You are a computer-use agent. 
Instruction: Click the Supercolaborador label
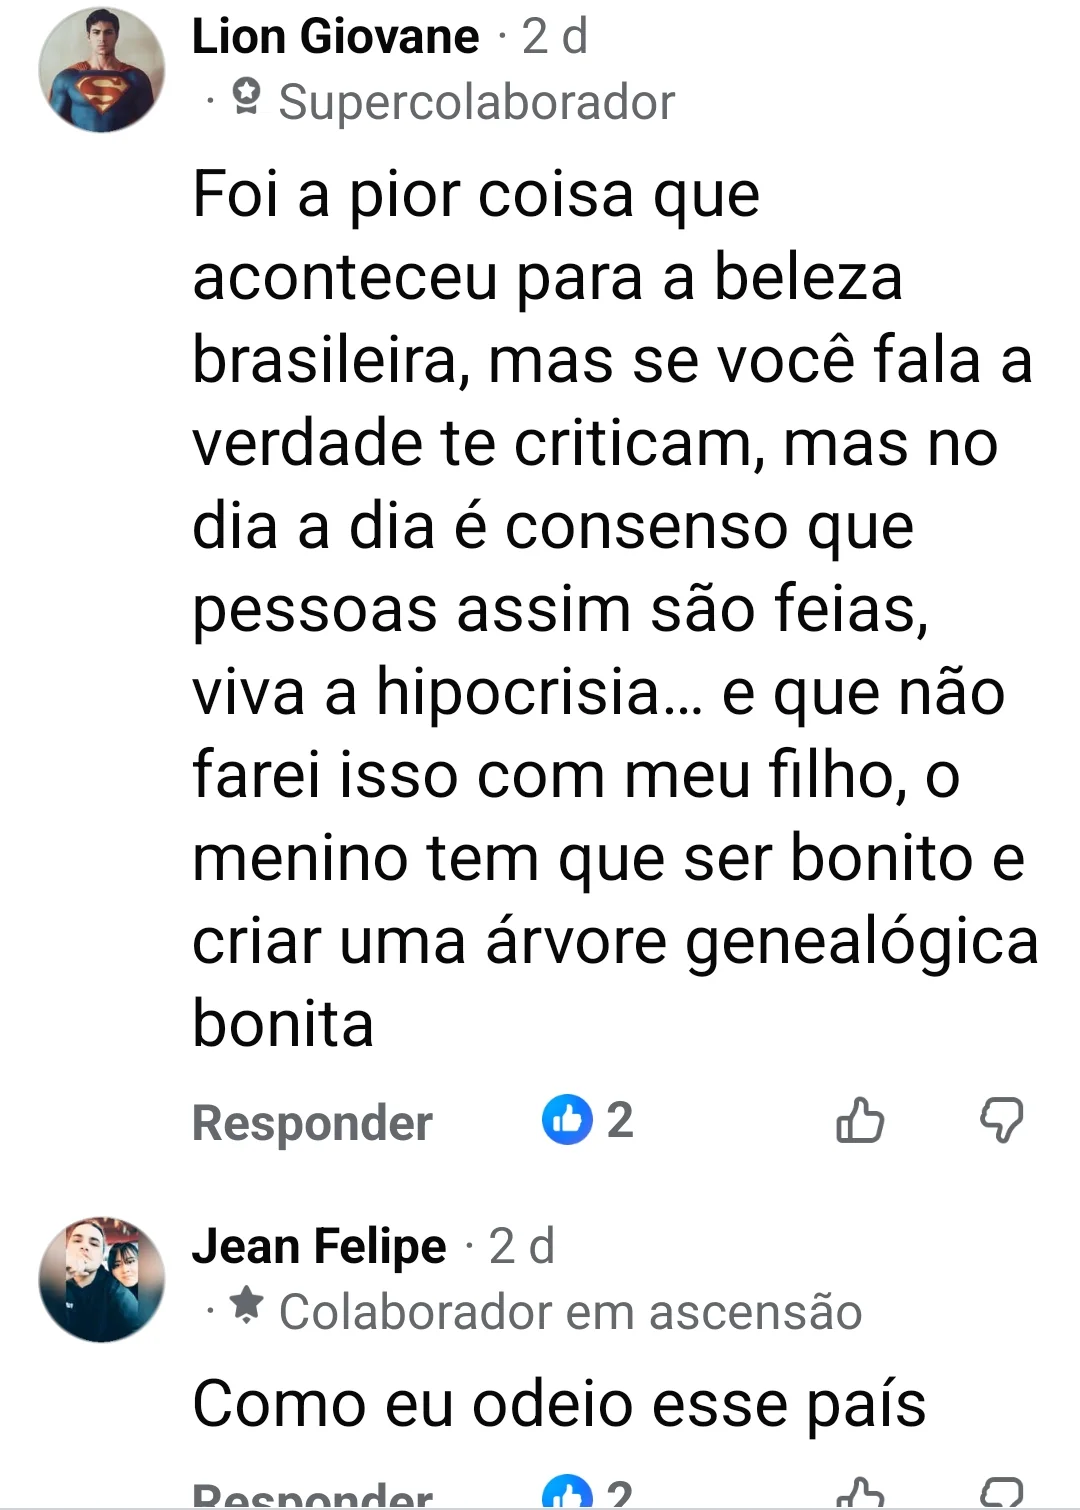(476, 102)
